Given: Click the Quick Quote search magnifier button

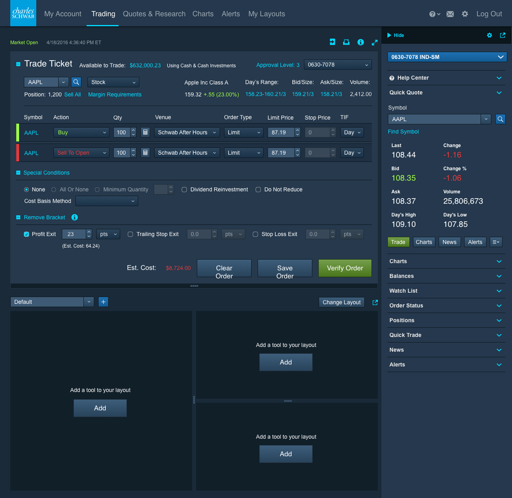Looking at the screenshot, I should pyautogui.click(x=500, y=119).
